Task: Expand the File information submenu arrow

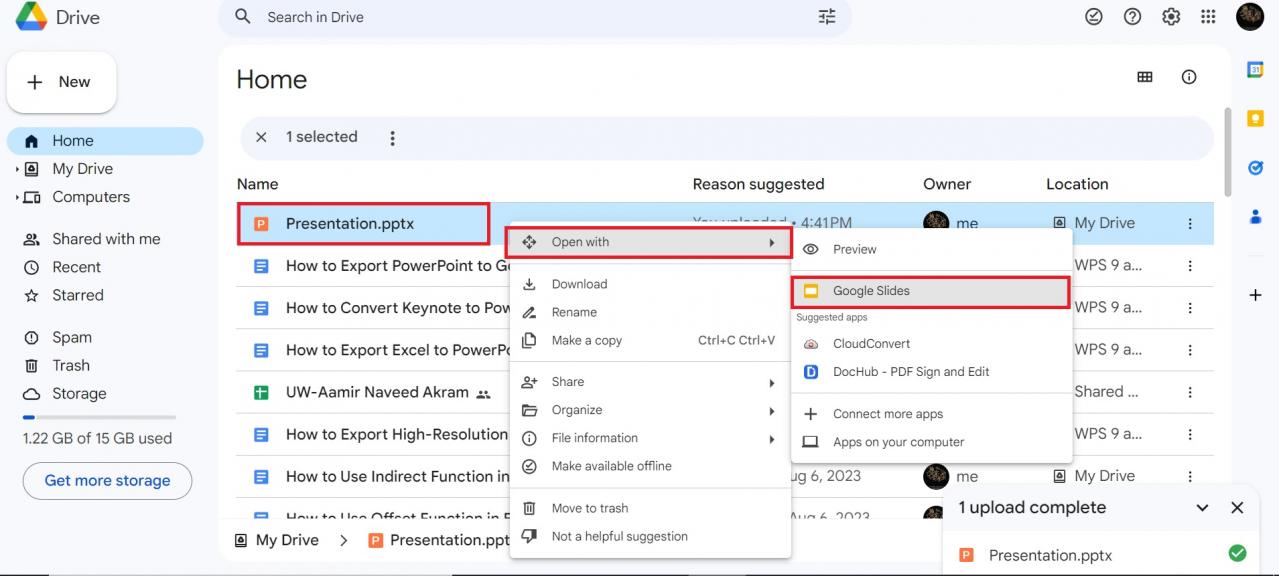Action: coord(772,438)
